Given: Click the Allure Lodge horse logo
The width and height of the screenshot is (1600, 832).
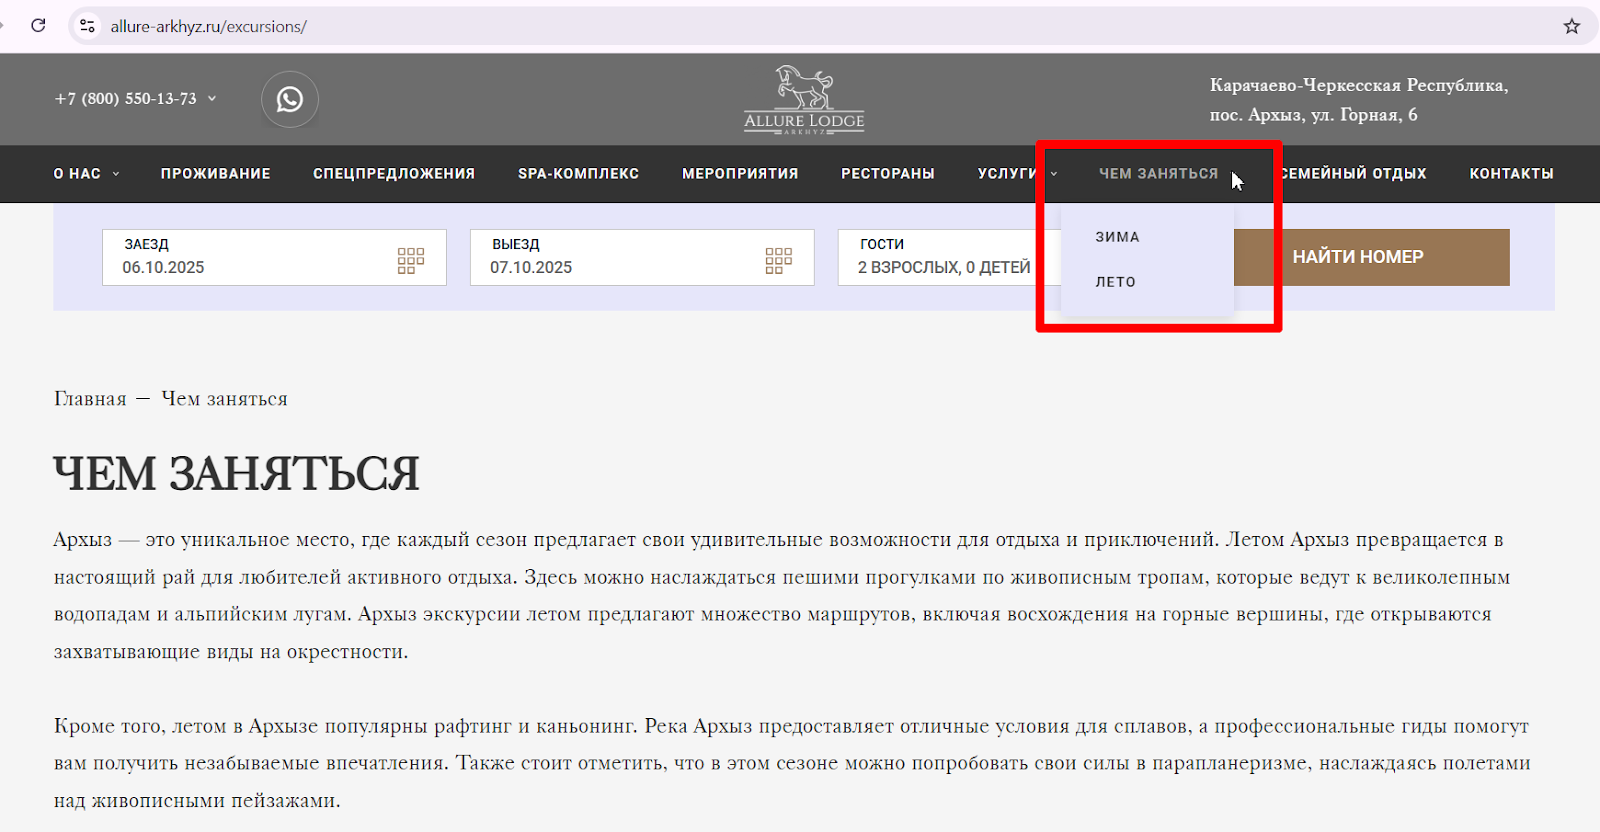Looking at the screenshot, I should tap(804, 99).
